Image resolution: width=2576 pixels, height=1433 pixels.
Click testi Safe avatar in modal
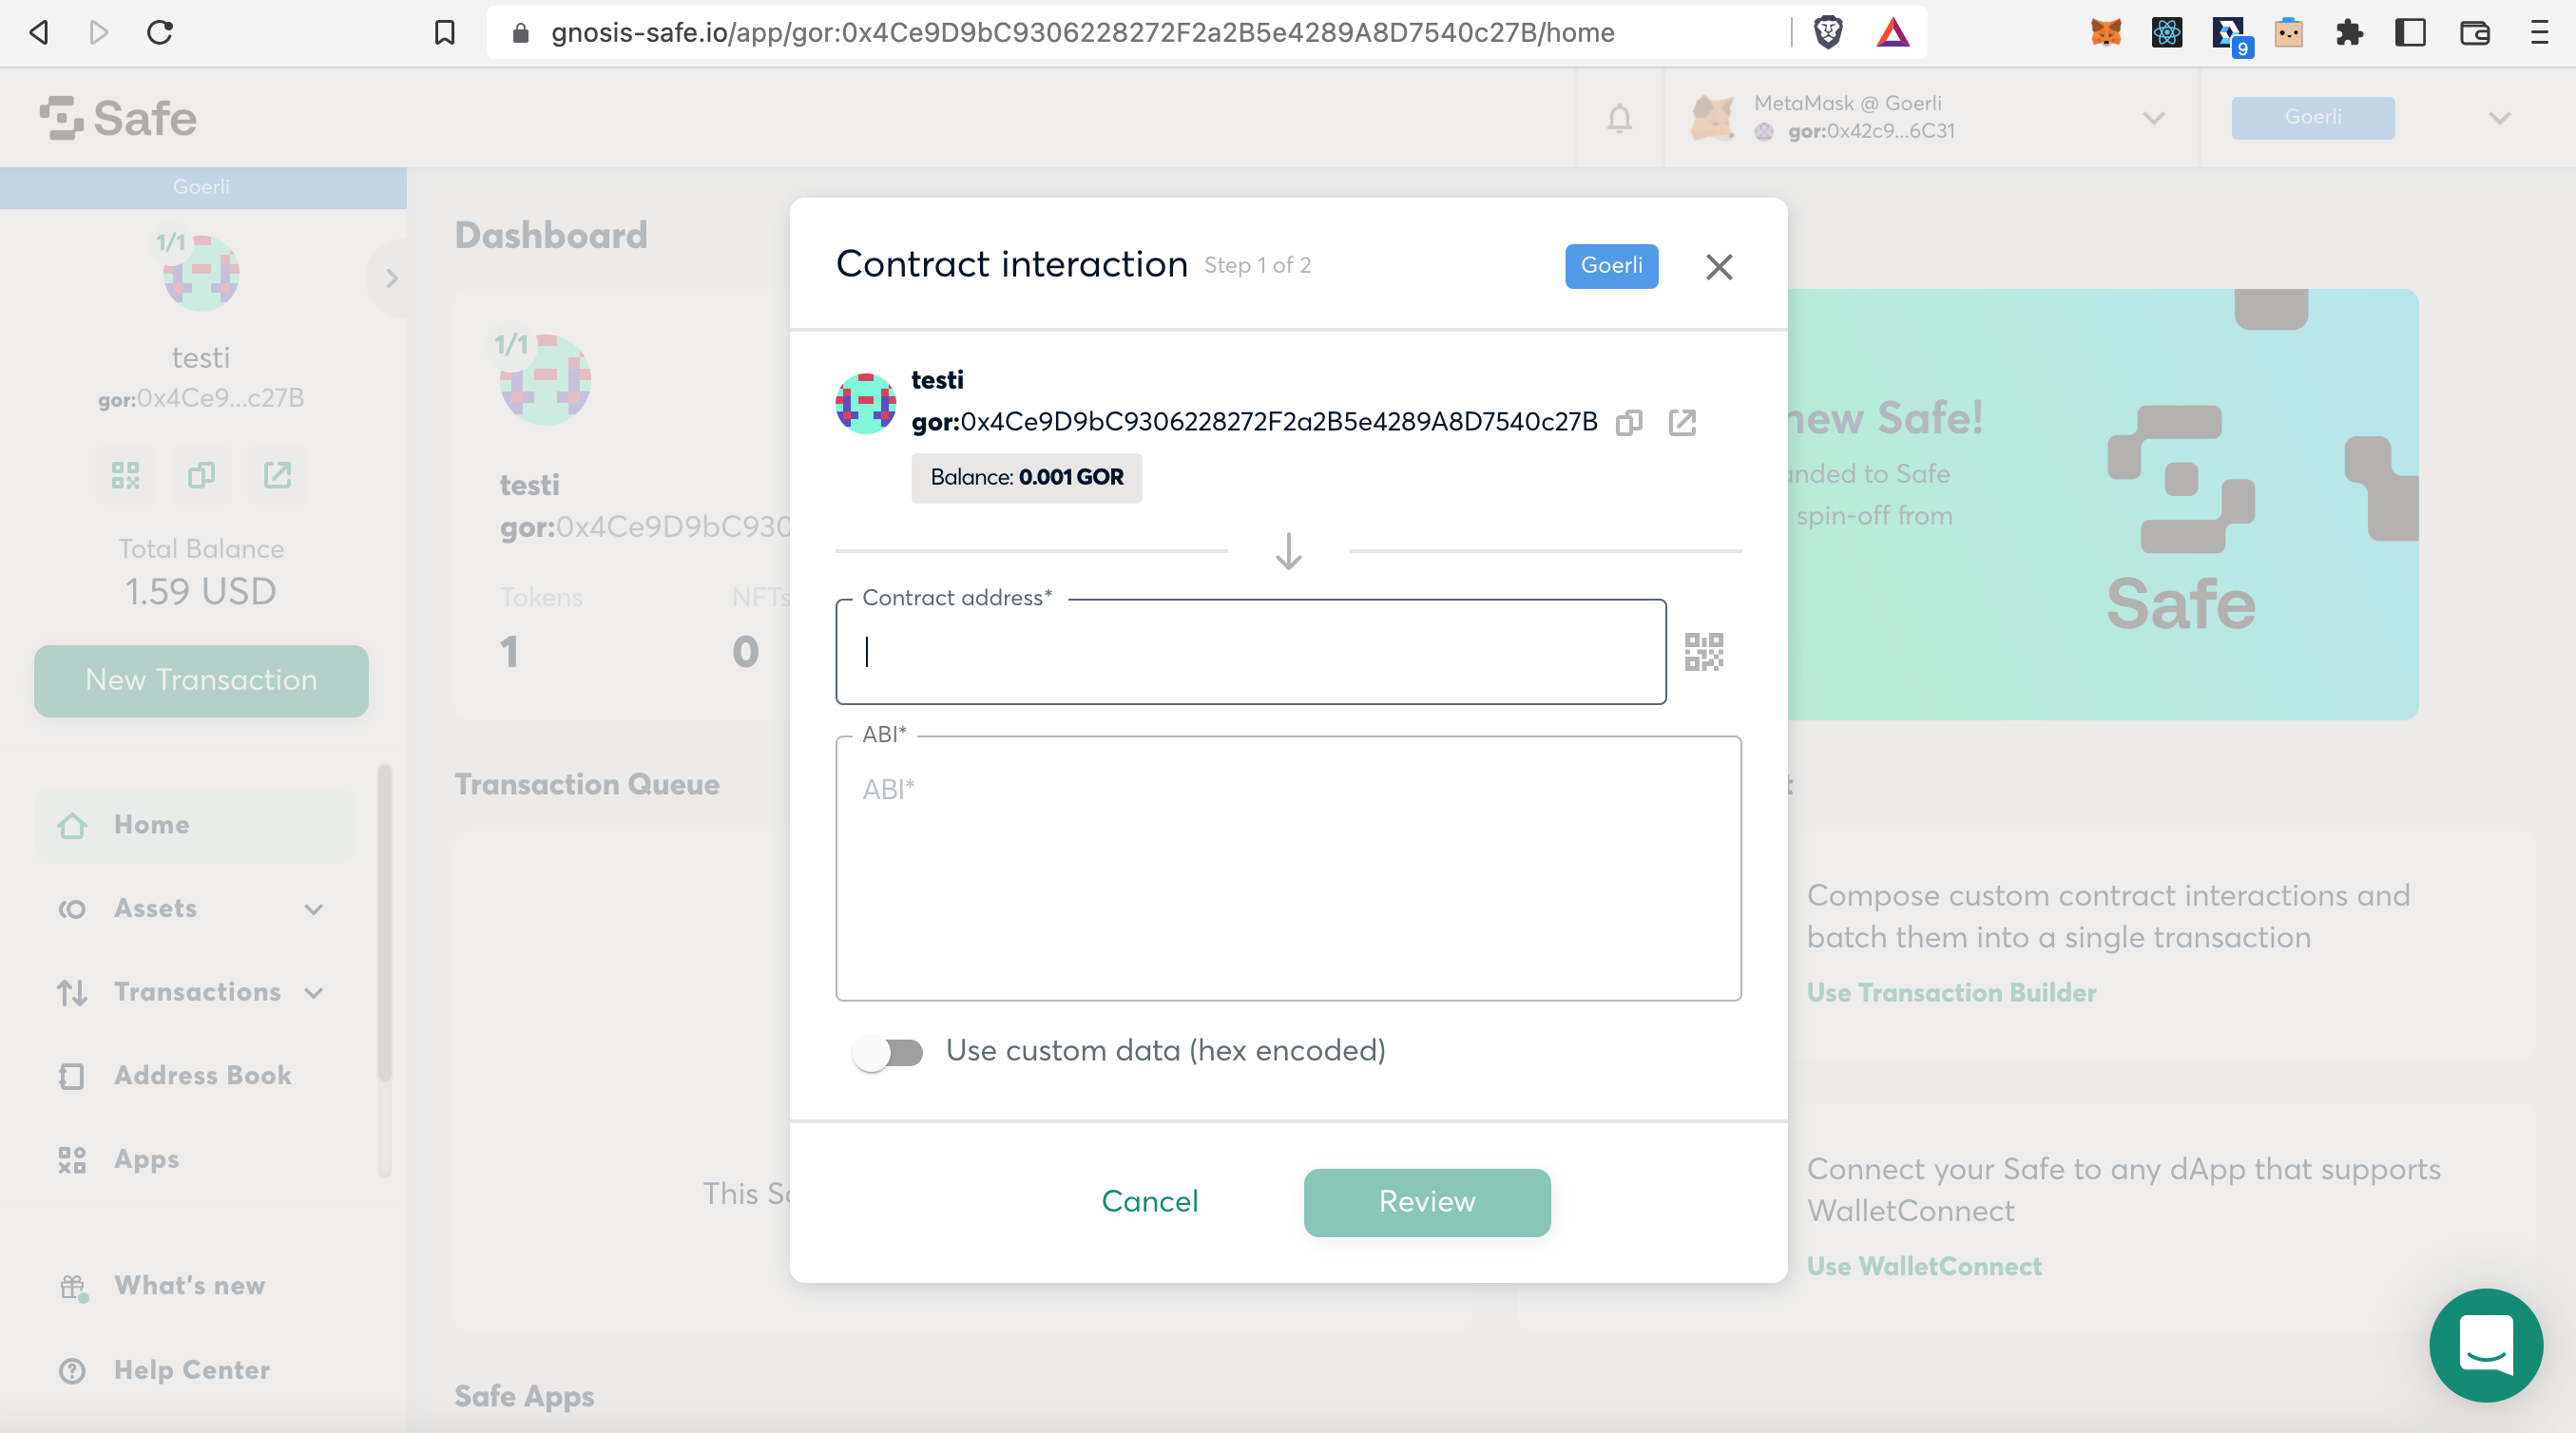[866, 404]
